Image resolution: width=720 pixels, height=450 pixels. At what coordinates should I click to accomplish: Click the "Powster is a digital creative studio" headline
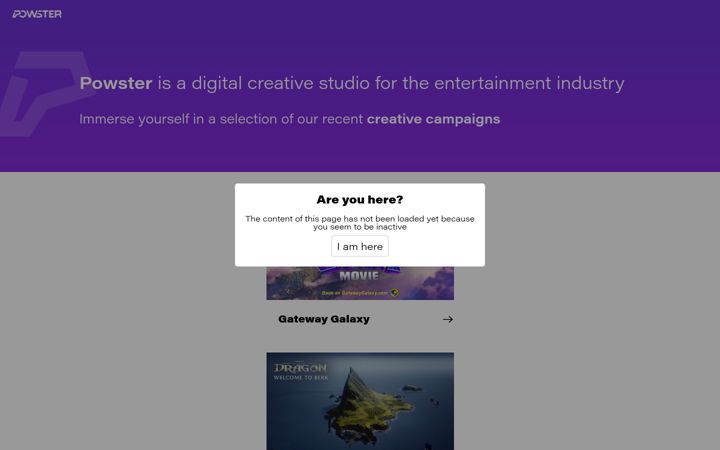tap(352, 83)
